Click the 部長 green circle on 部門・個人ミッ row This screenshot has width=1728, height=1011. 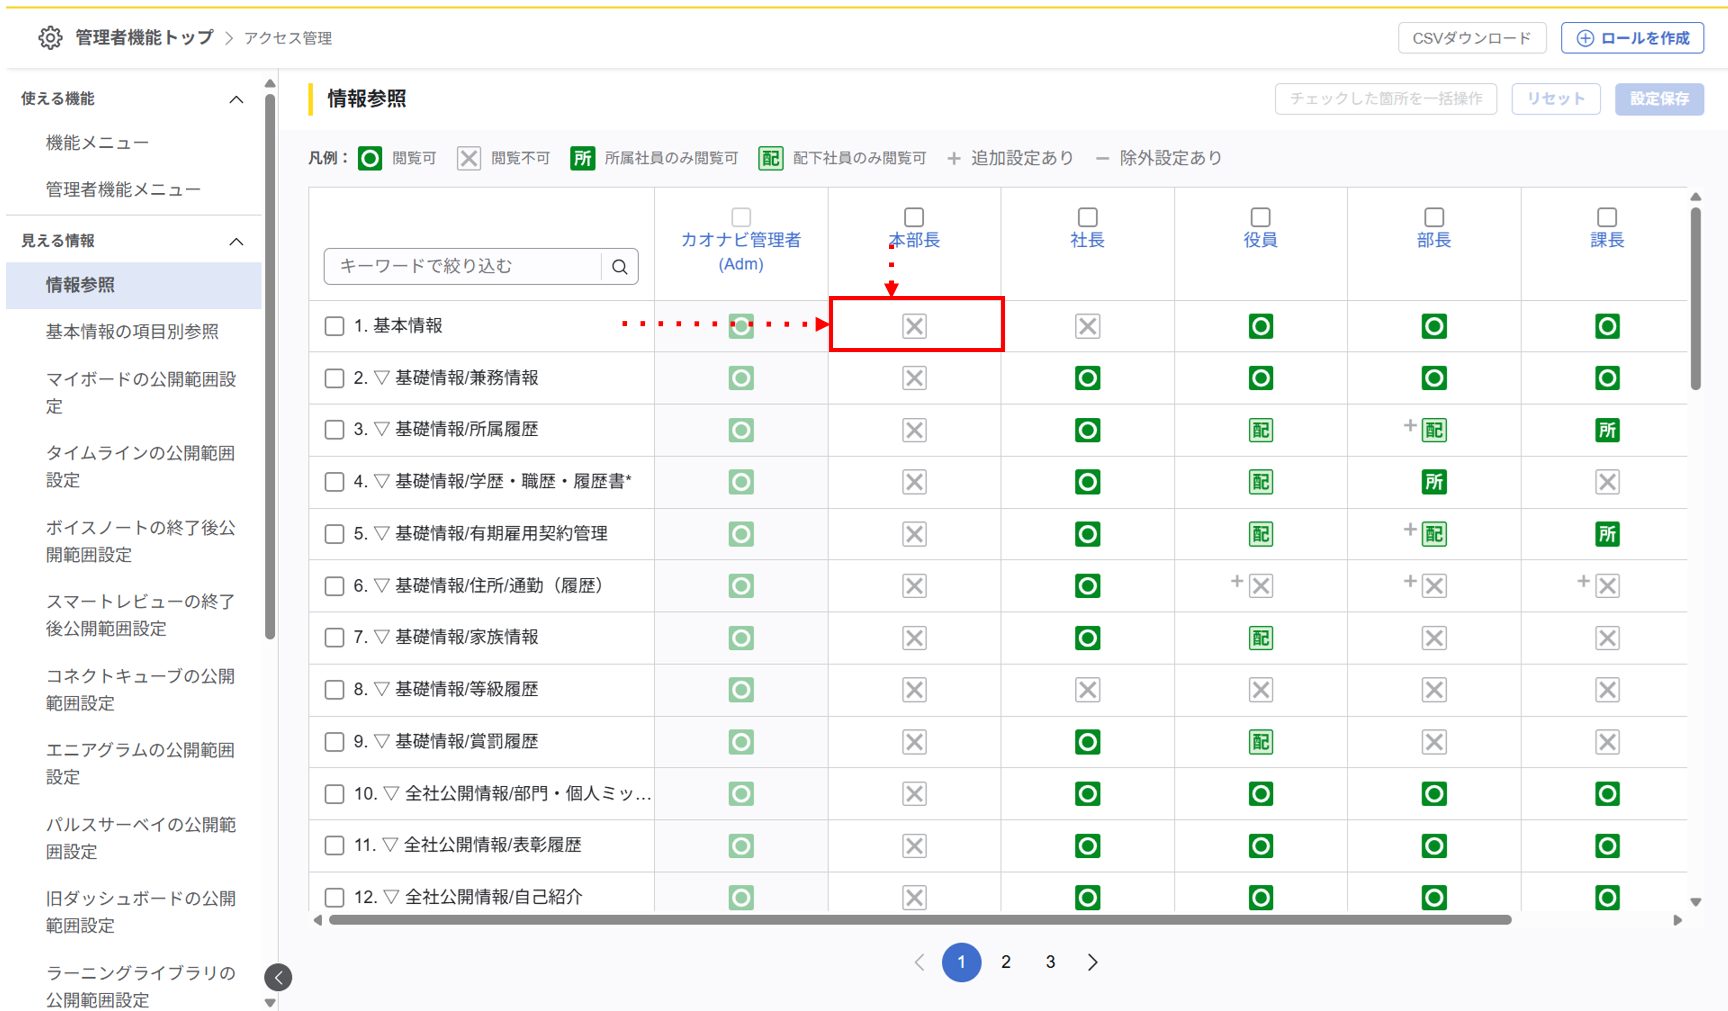click(1434, 794)
